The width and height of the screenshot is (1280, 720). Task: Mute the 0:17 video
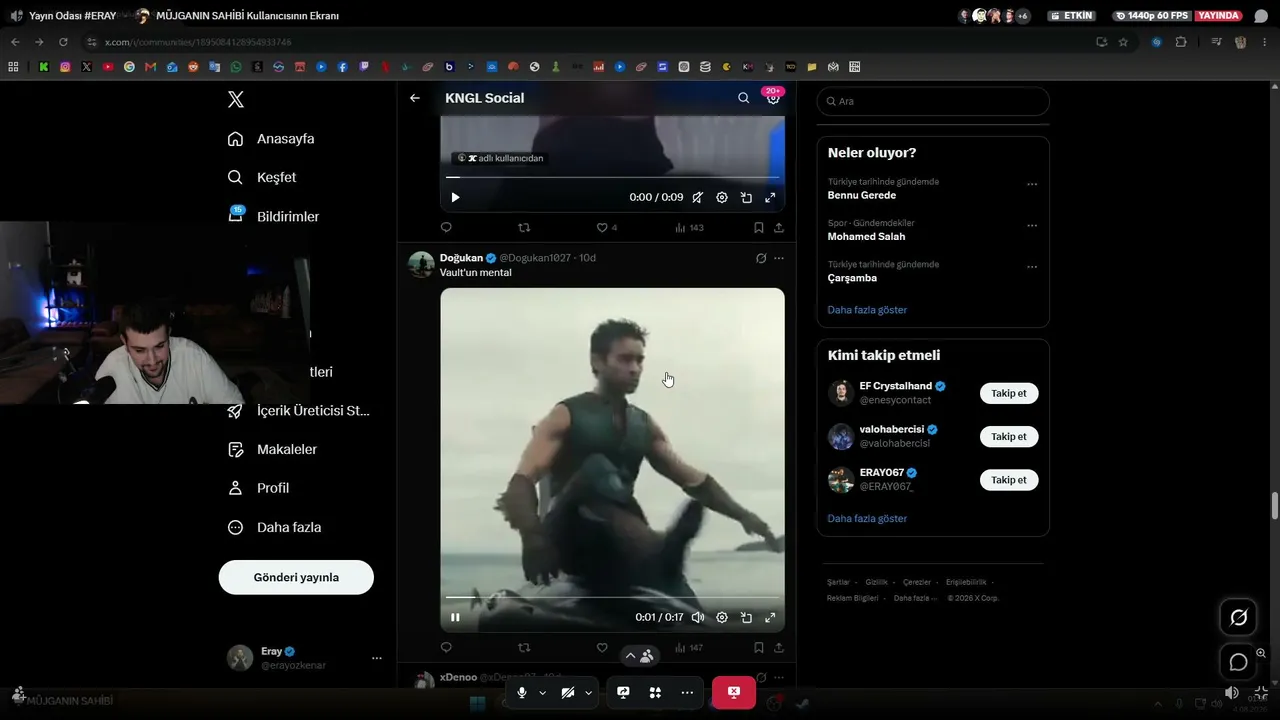tap(698, 617)
